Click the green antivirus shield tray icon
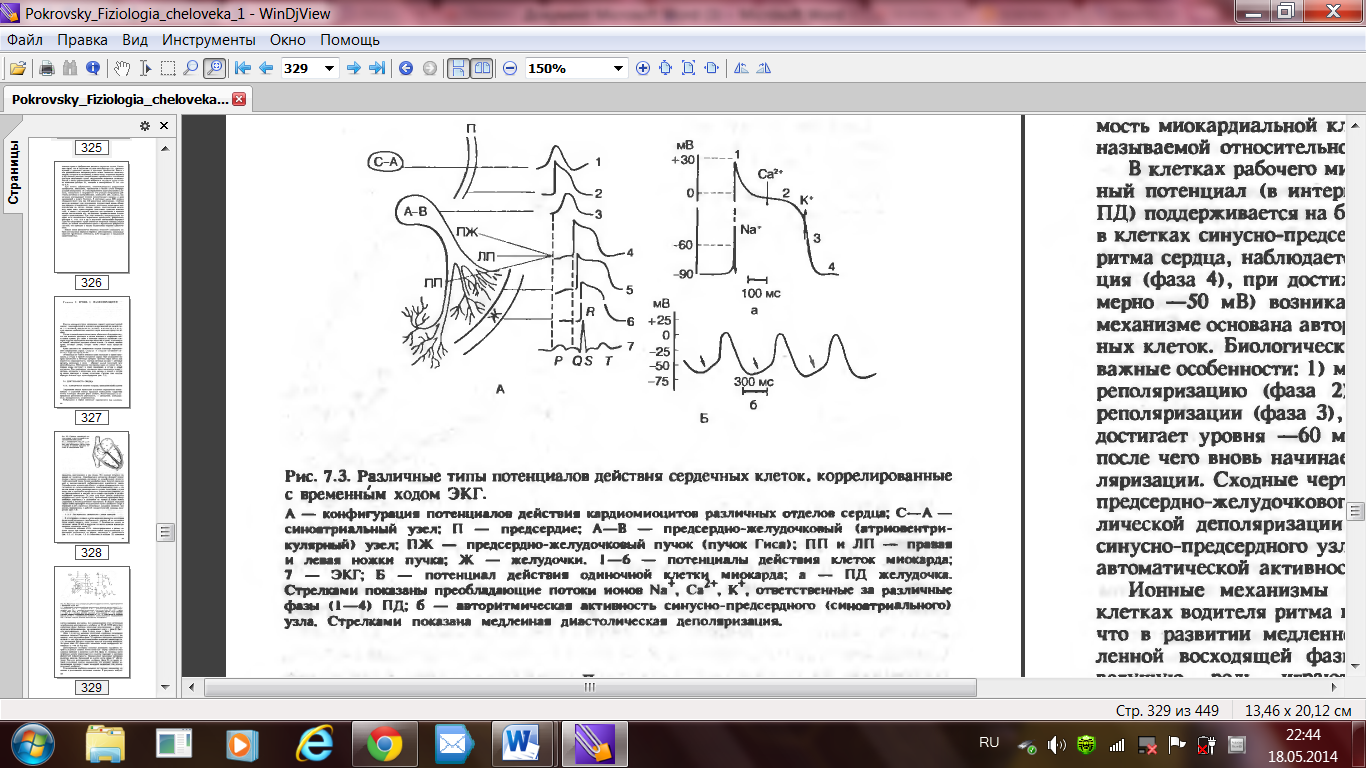The width and height of the screenshot is (1366, 768). pos(1087,745)
